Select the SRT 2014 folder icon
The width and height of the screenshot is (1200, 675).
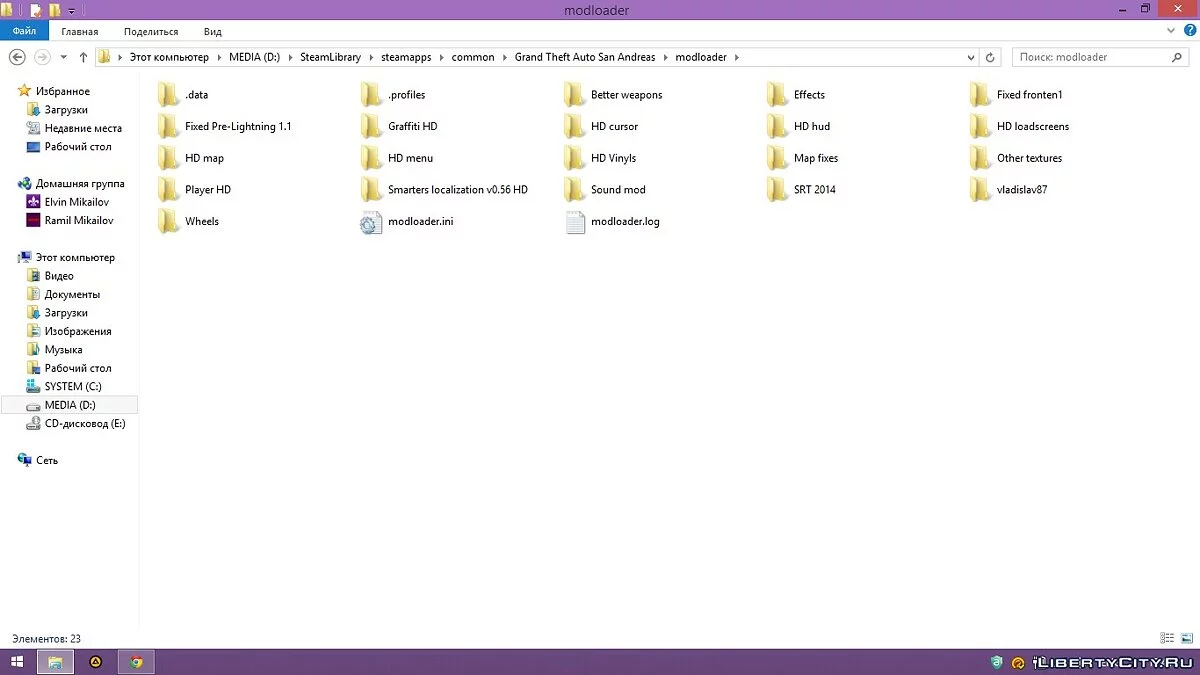777,190
